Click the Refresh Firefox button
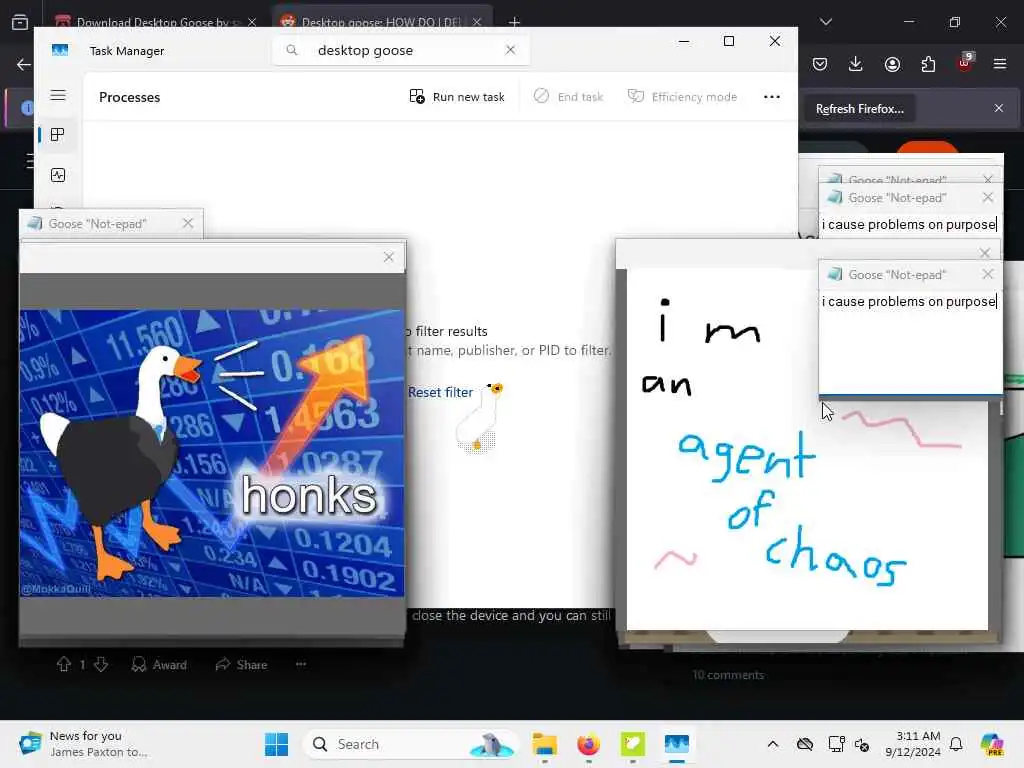Viewport: 1024px width, 768px height. 859,108
